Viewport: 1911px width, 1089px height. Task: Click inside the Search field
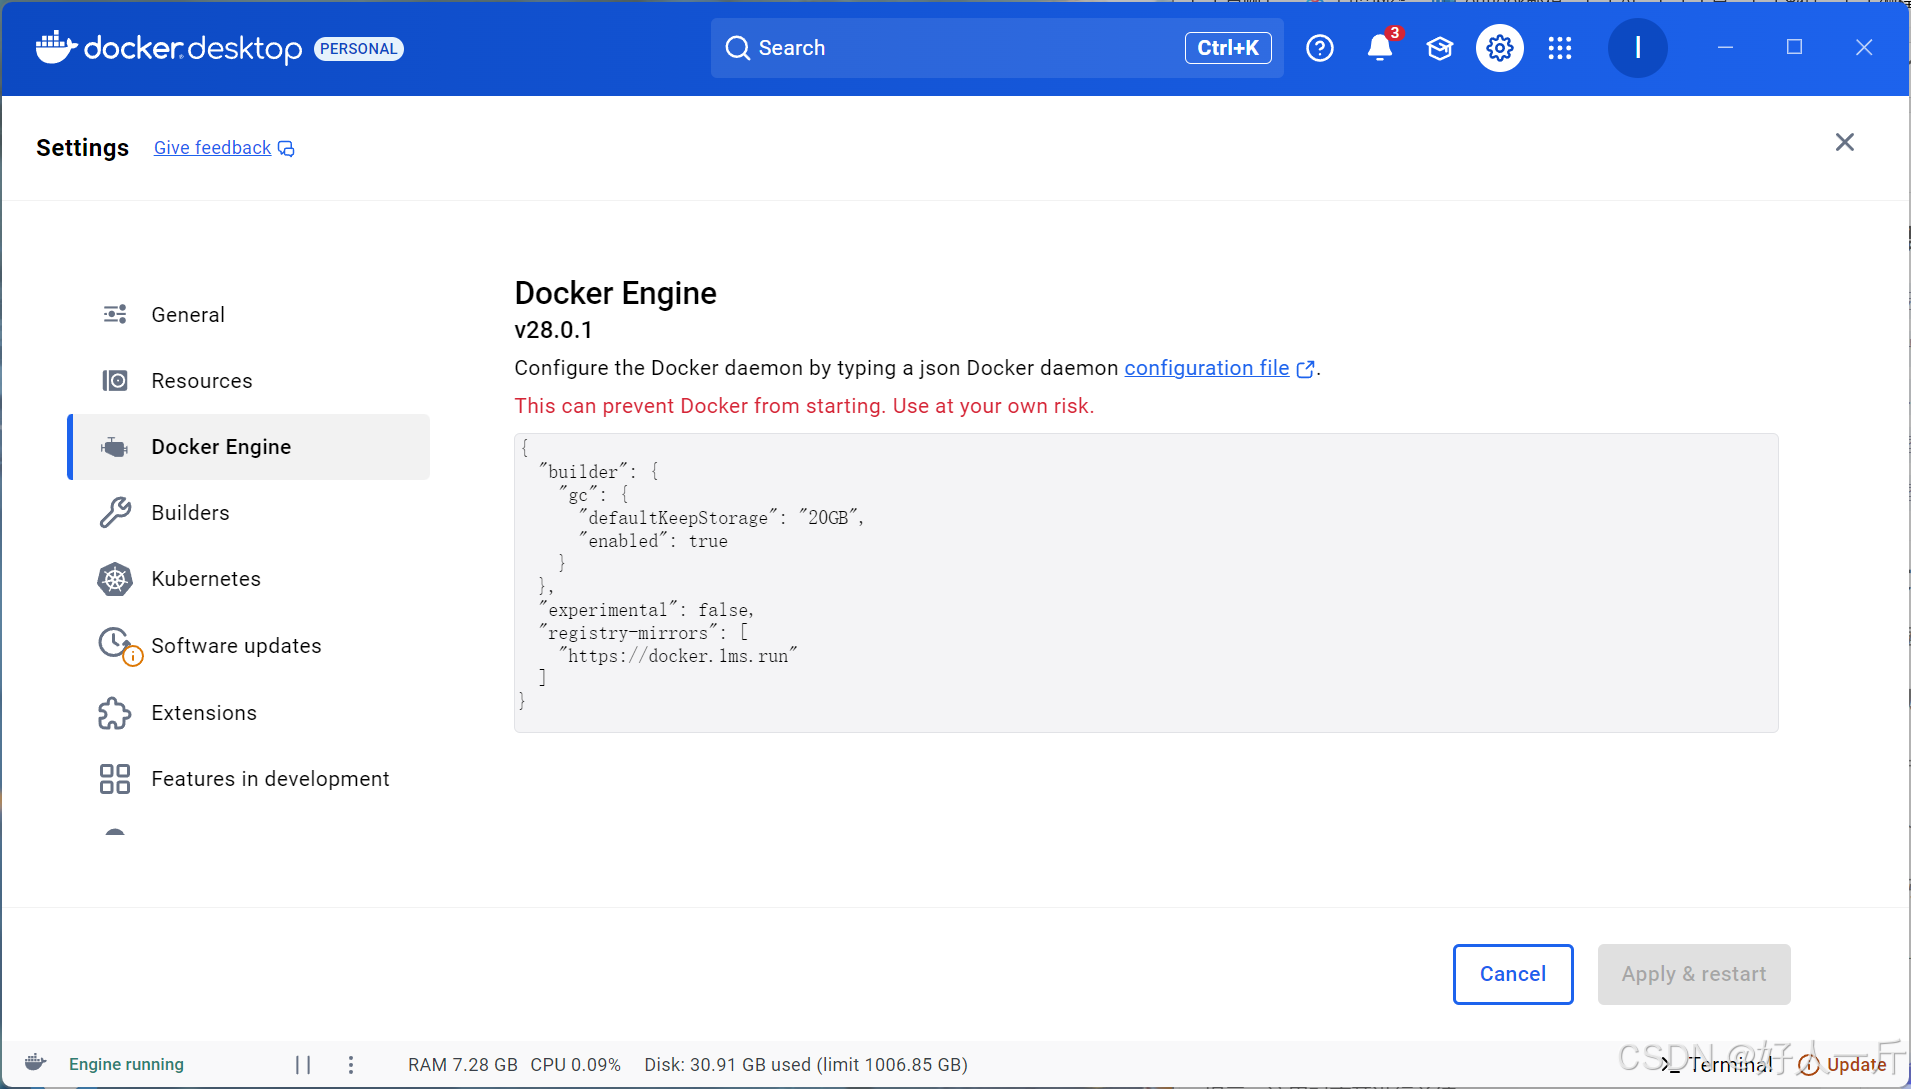(997, 48)
